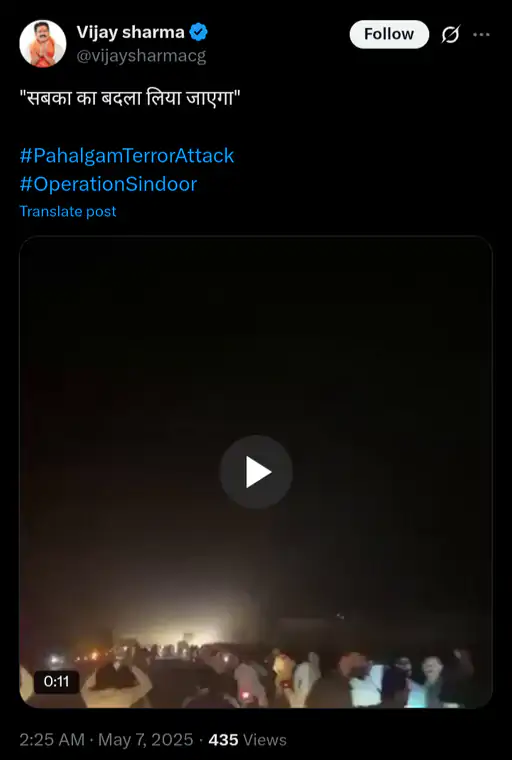Image resolution: width=512 pixels, height=760 pixels.
Task: Open the 2:25 AM post time
Action: [52, 740]
